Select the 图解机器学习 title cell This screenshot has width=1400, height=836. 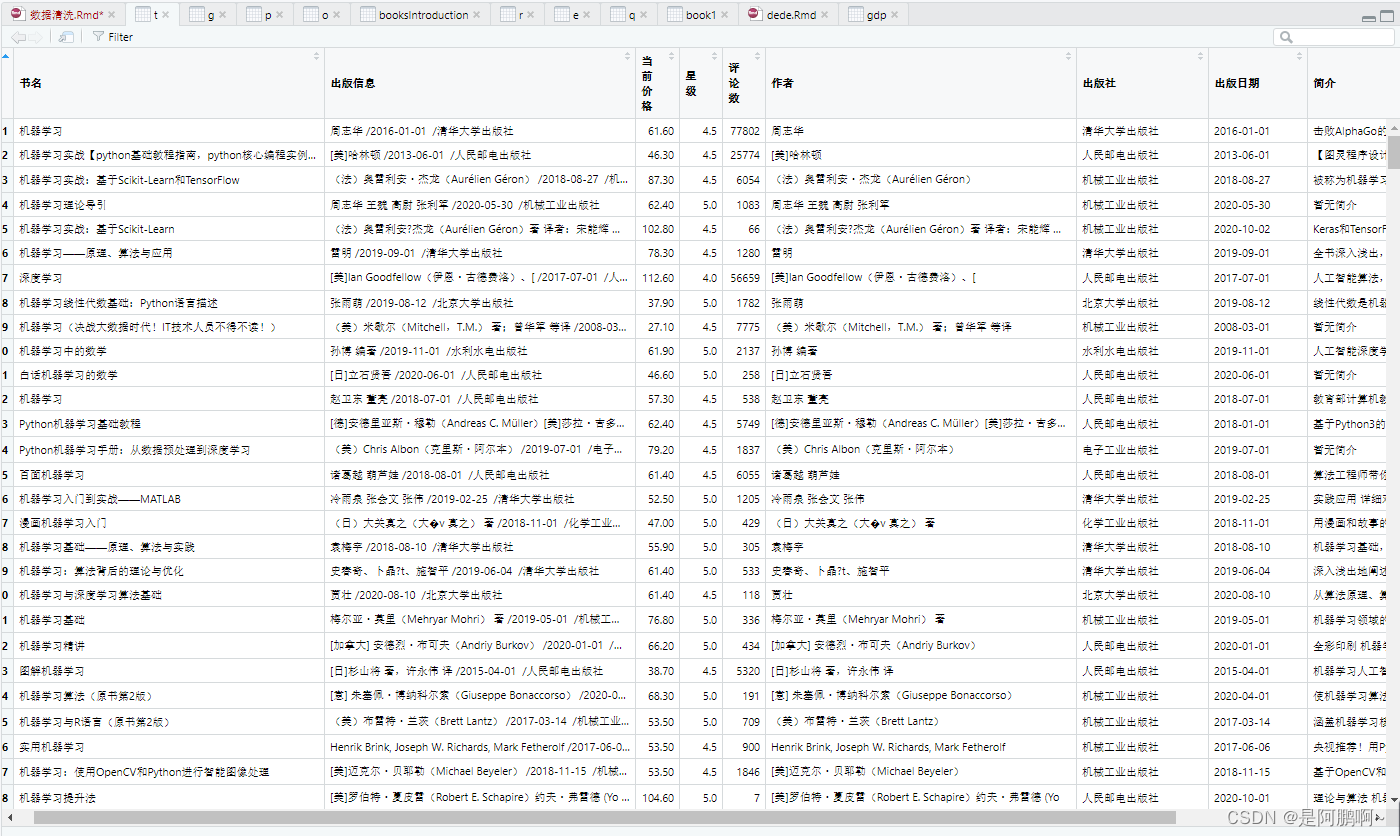click(x=168, y=671)
